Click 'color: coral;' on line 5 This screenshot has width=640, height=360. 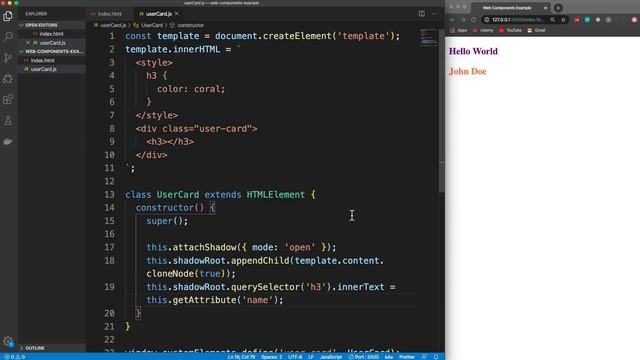(x=191, y=89)
